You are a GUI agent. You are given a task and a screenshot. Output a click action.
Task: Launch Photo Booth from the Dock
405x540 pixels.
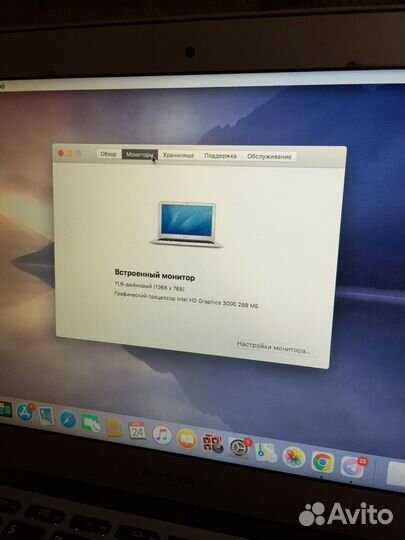(x=212, y=443)
